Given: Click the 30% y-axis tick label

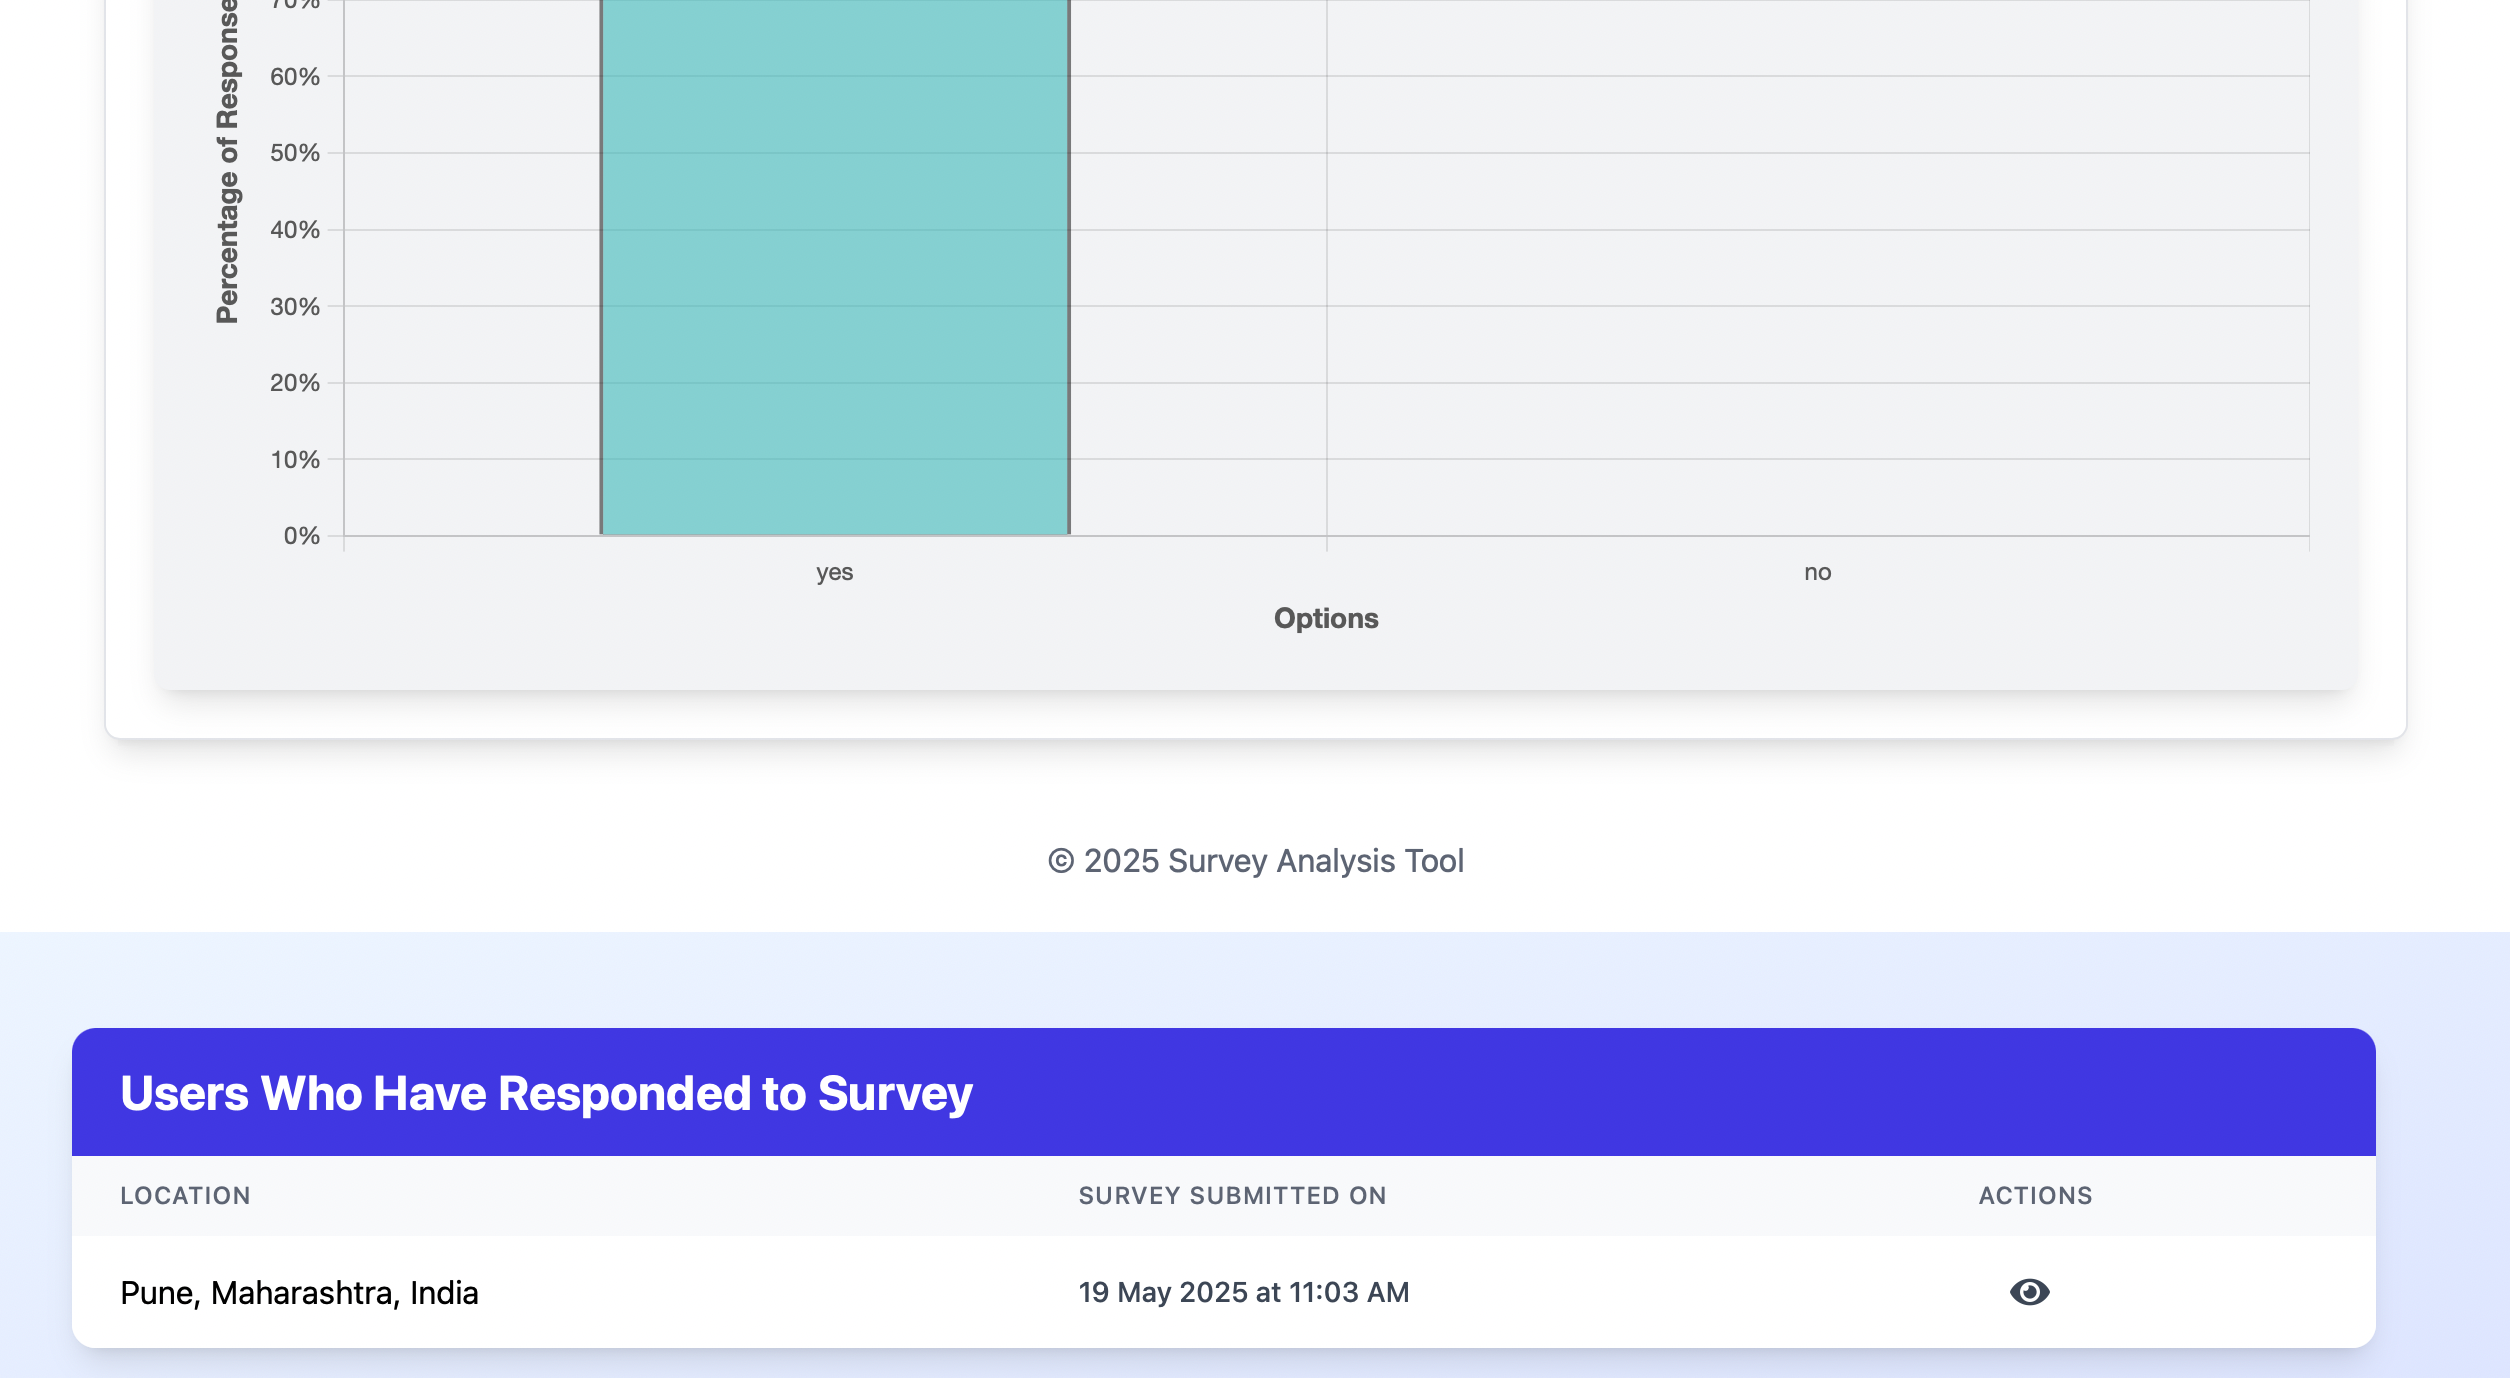Looking at the screenshot, I should click(x=295, y=307).
